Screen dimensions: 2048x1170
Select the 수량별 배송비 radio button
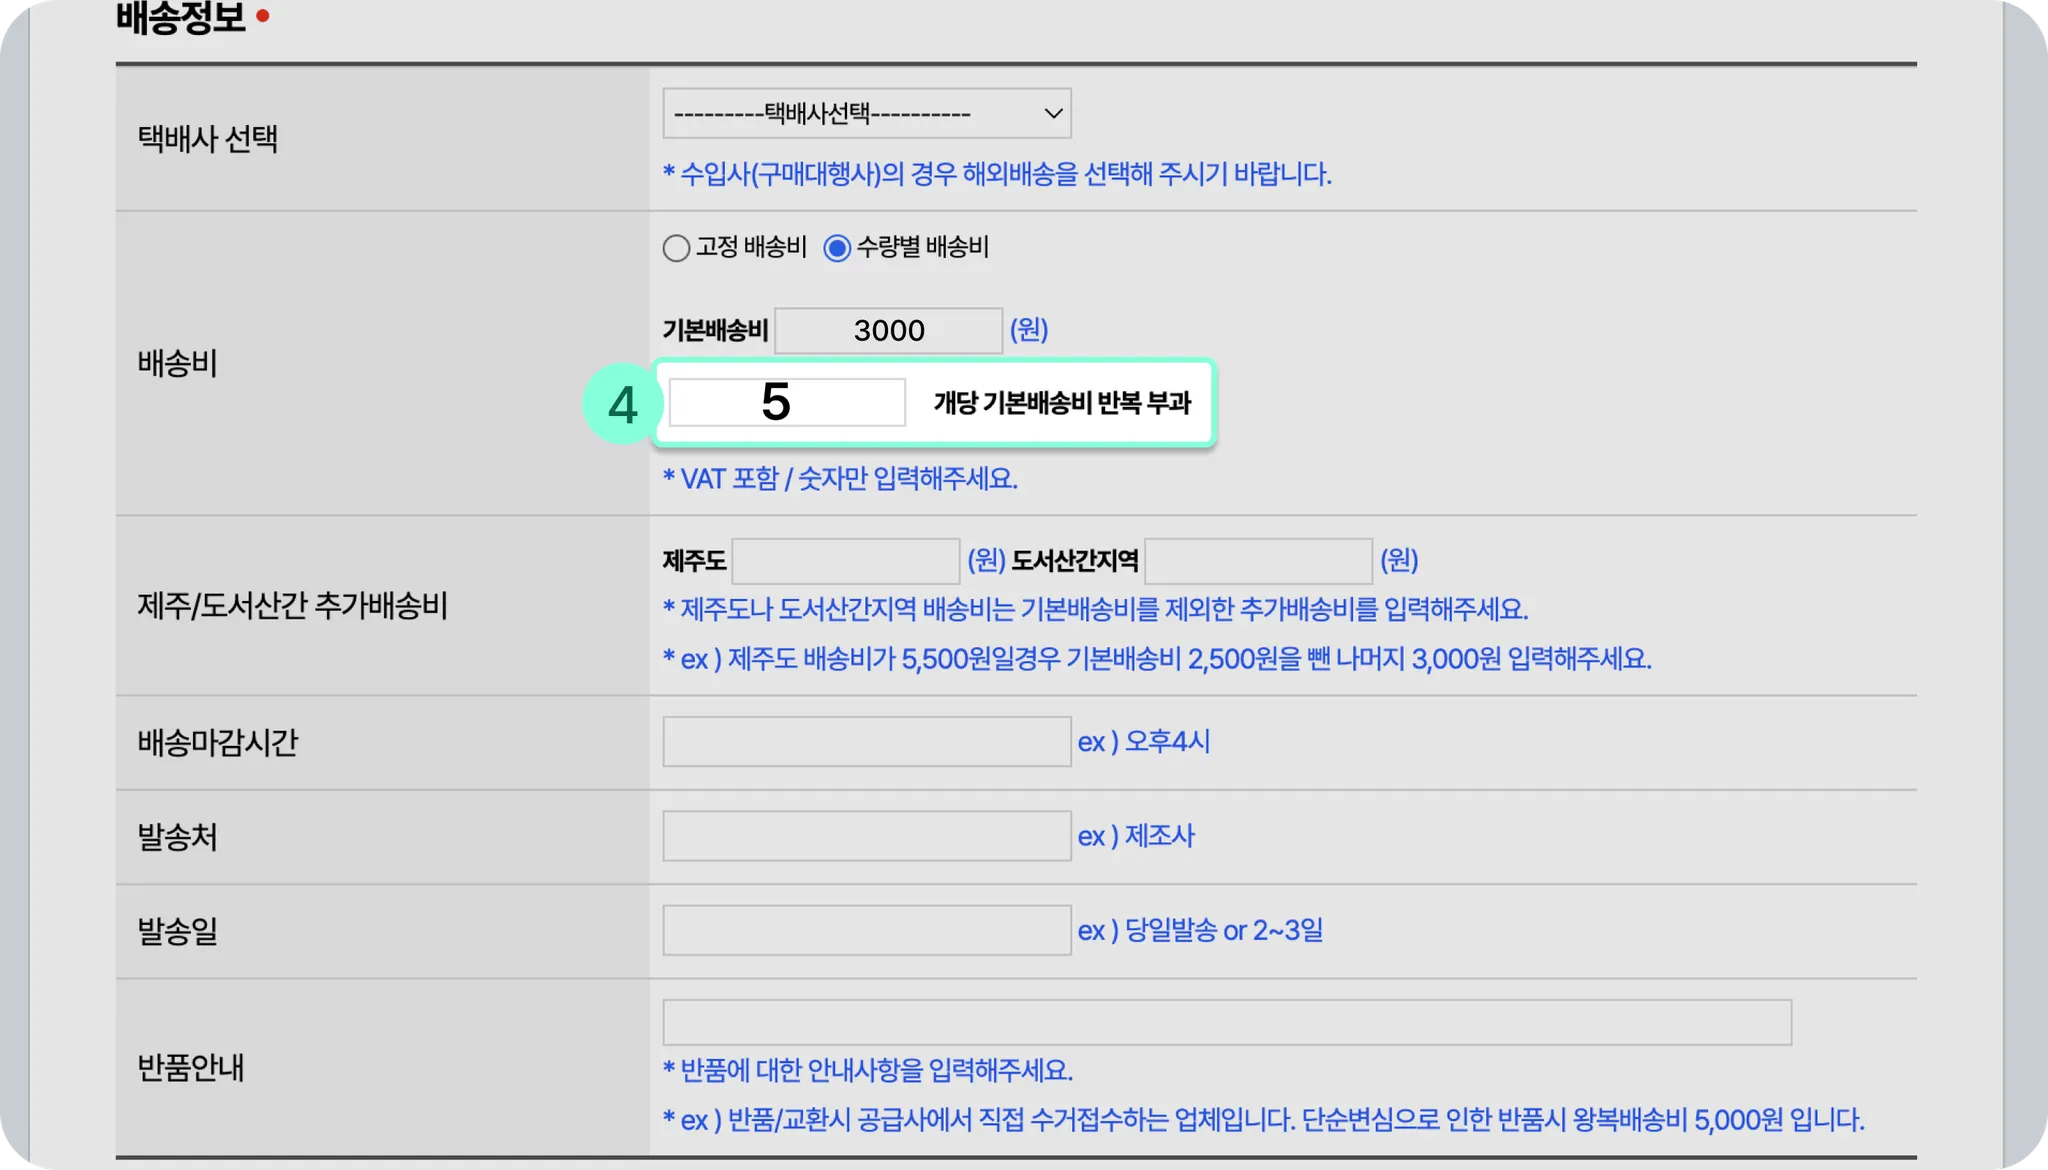(x=837, y=248)
